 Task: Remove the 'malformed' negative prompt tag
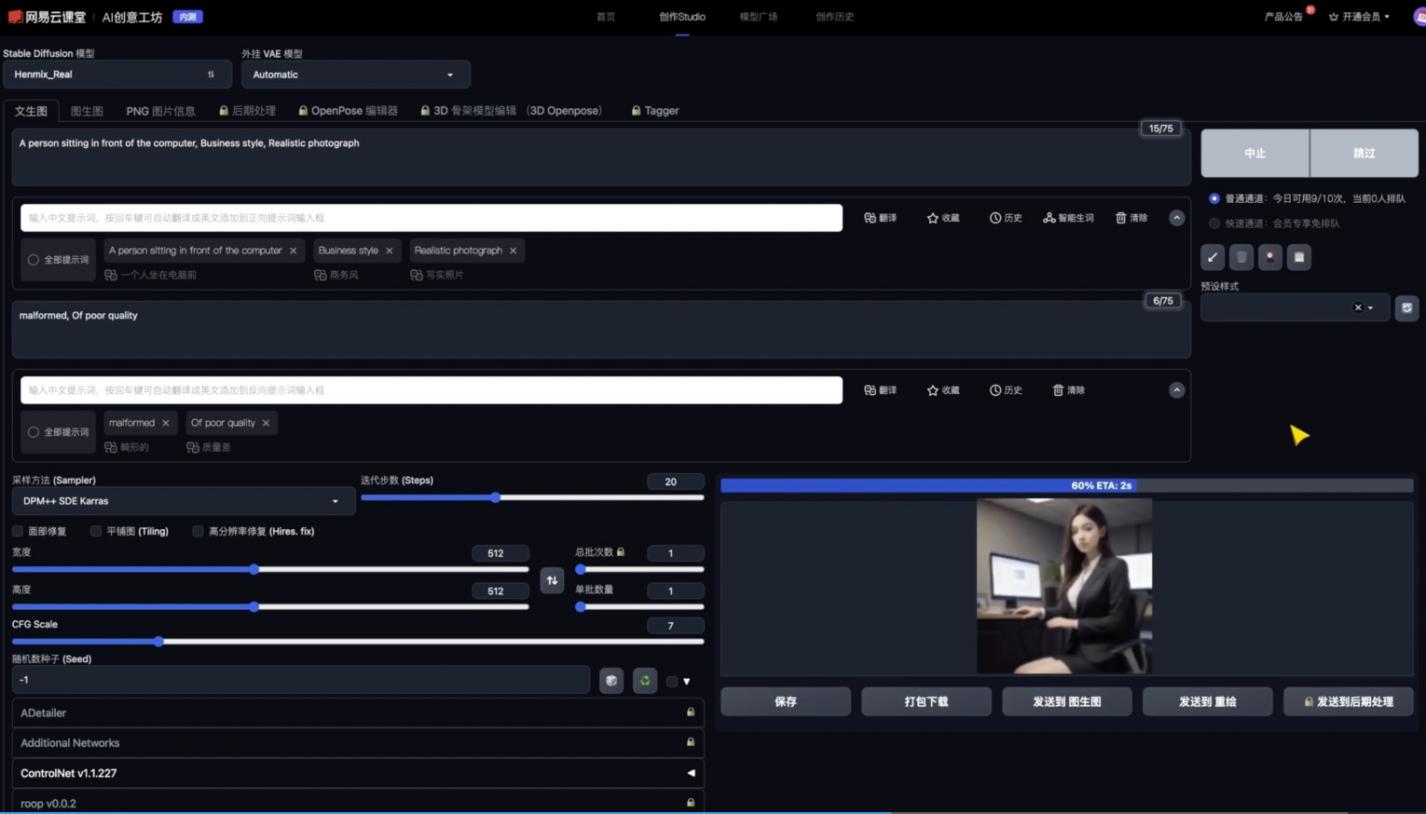point(165,423)
